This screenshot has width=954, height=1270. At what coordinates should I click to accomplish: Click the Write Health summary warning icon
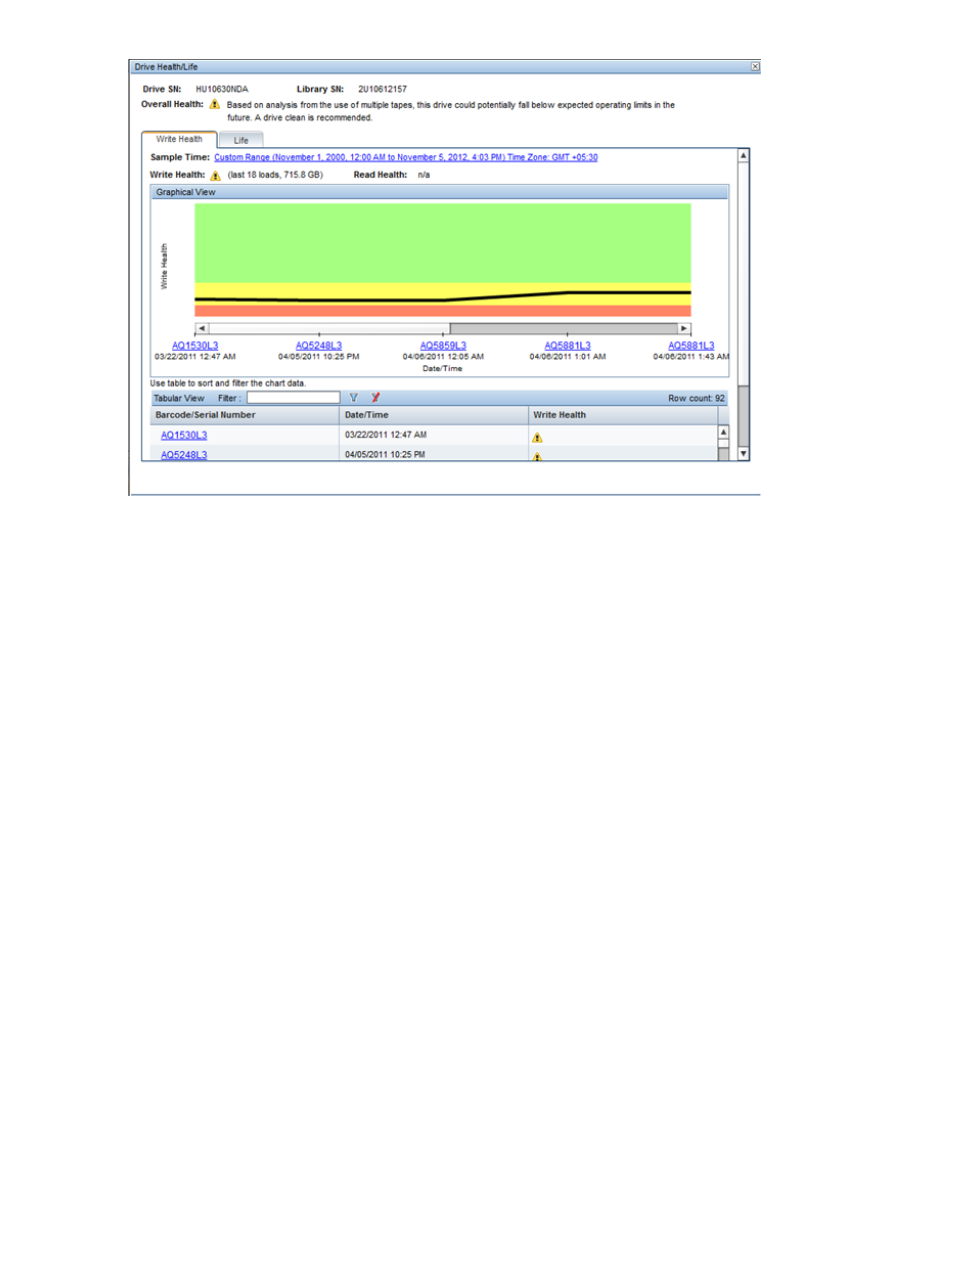(x=215, y=176)
